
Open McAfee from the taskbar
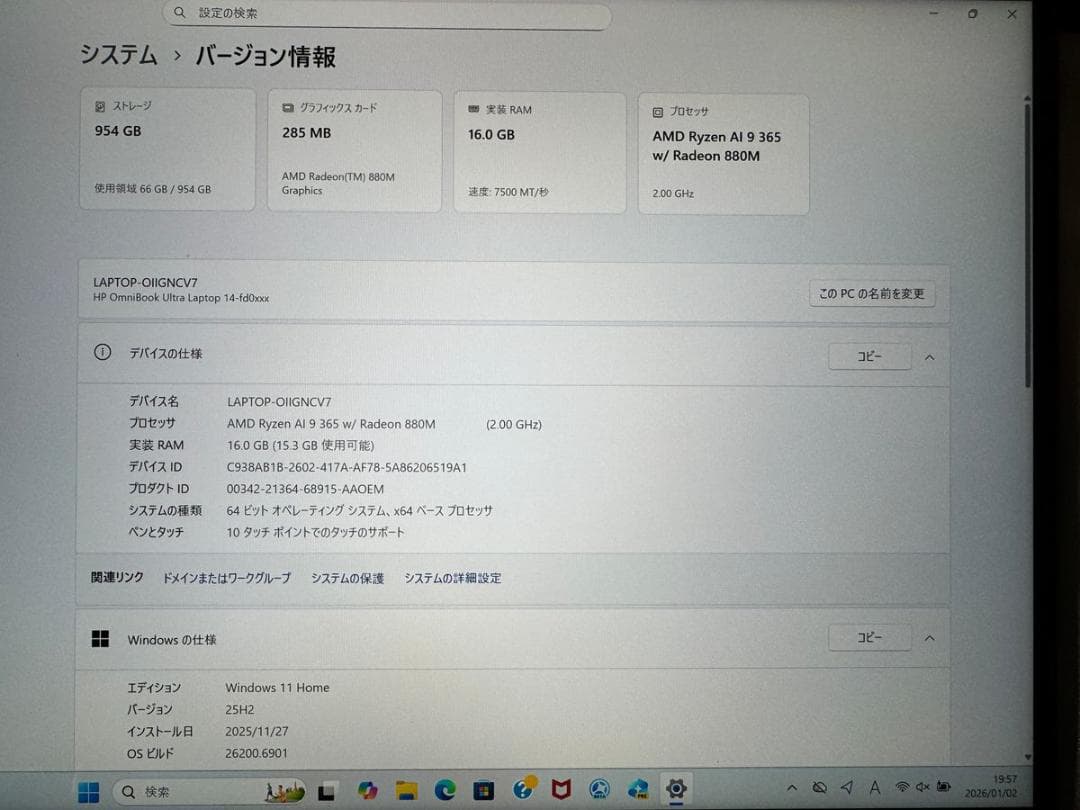[562, 791]
